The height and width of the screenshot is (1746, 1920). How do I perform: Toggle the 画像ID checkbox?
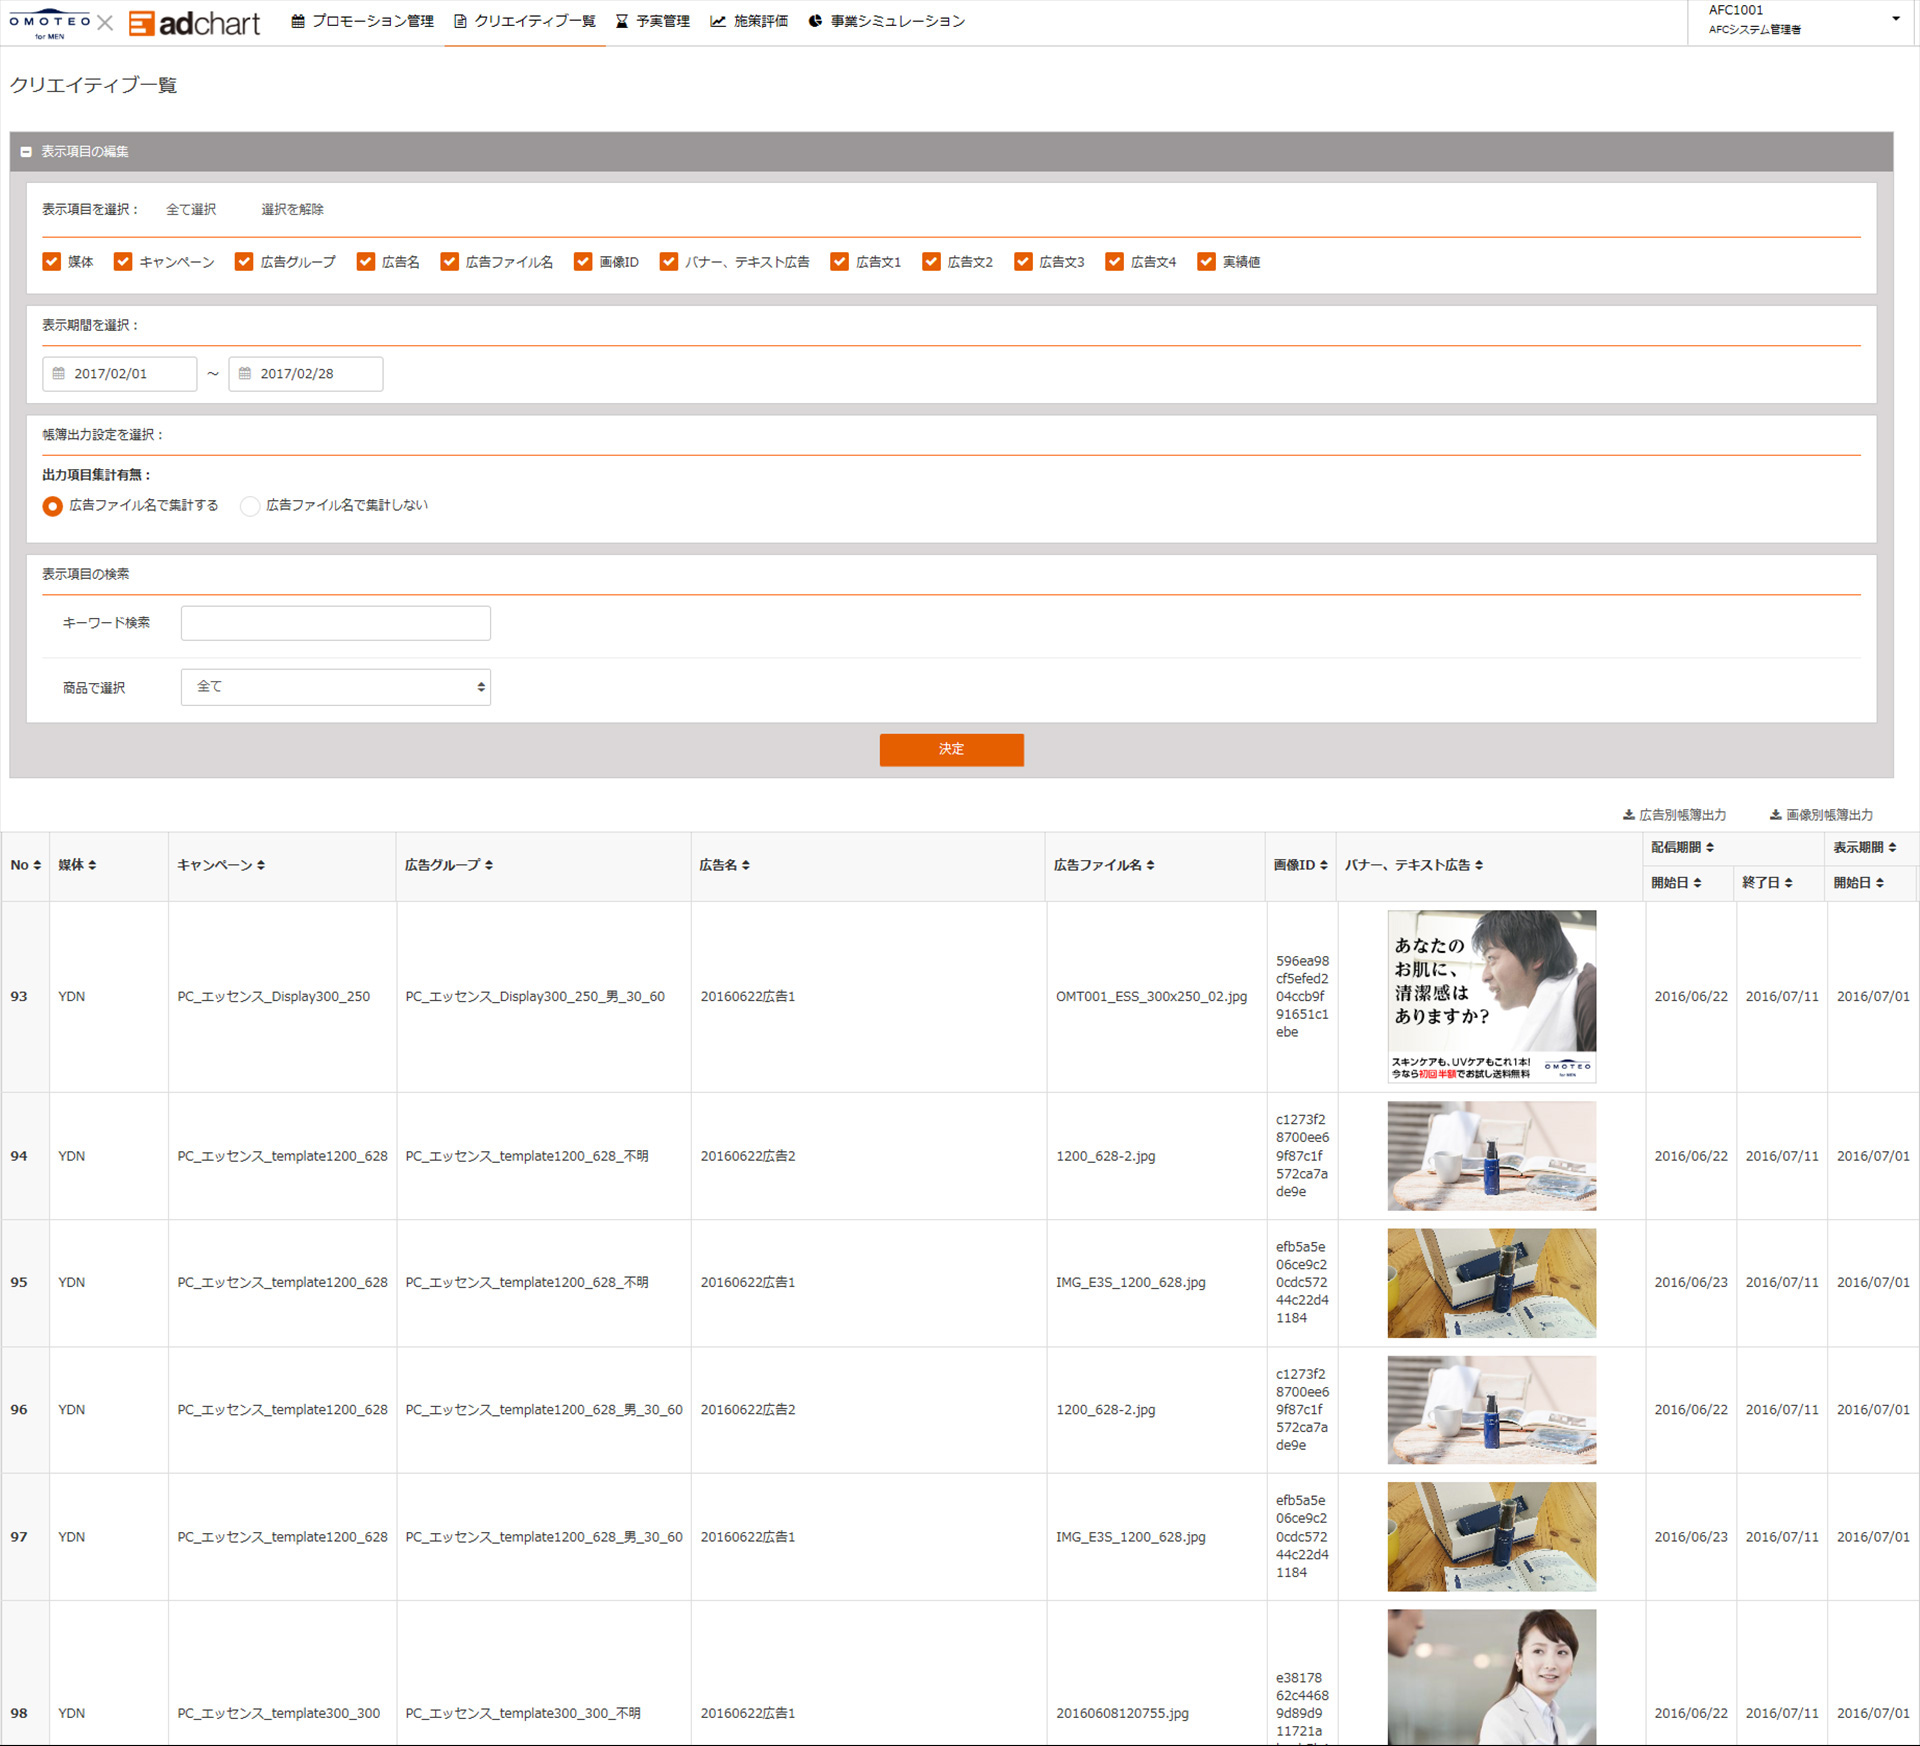click(x=583, y=262)
